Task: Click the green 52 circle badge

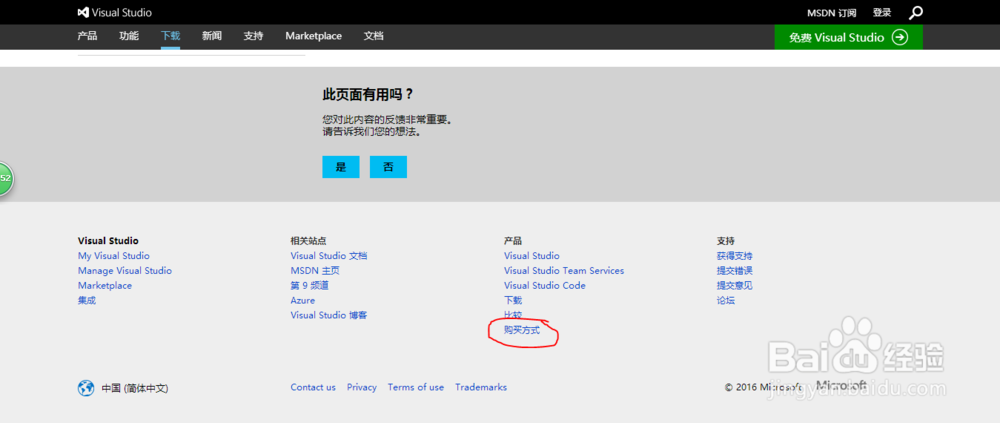Action: pyautogui.click(x=6, y=178)
